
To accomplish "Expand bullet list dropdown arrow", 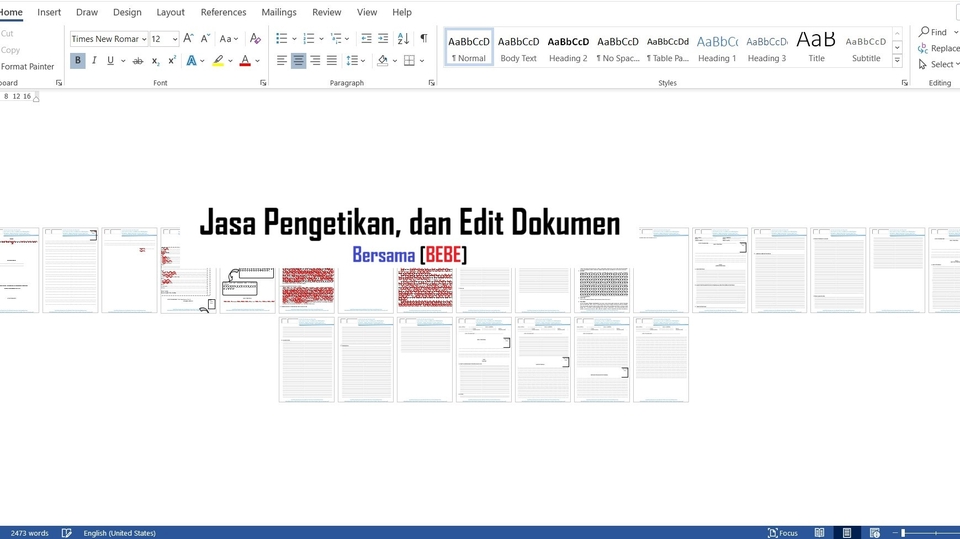I will [294, 39].
